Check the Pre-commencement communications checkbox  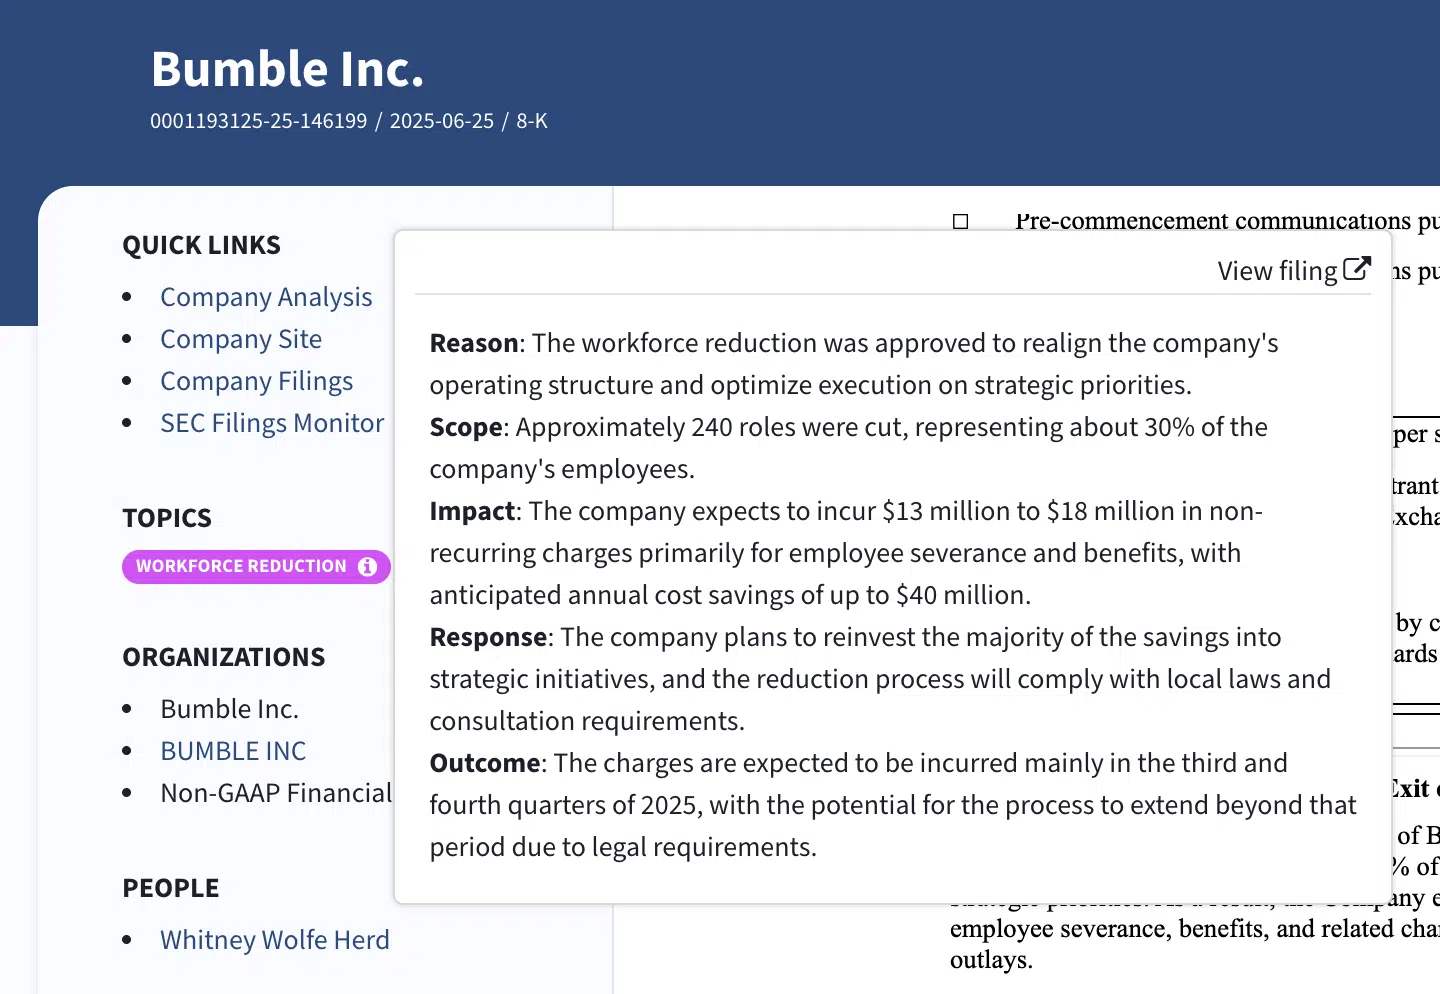[x=961, y=221]
